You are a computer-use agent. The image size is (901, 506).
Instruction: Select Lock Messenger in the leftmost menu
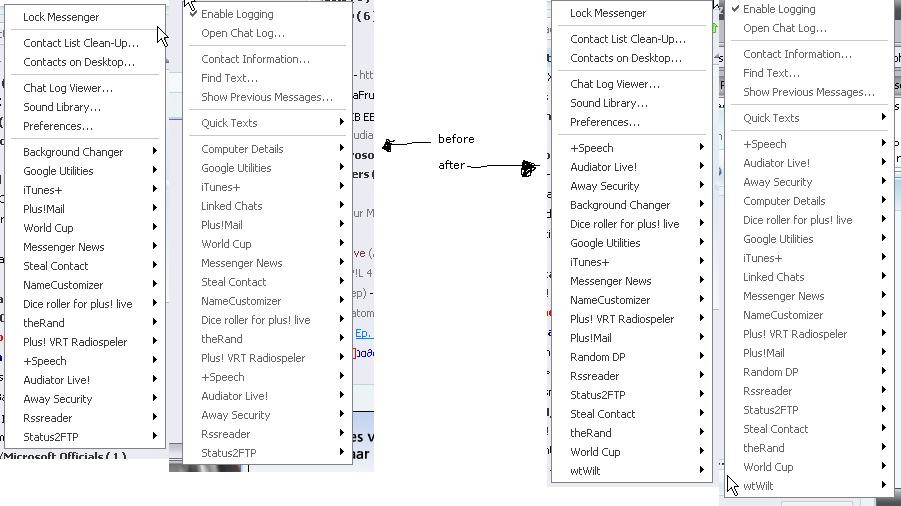61,17
